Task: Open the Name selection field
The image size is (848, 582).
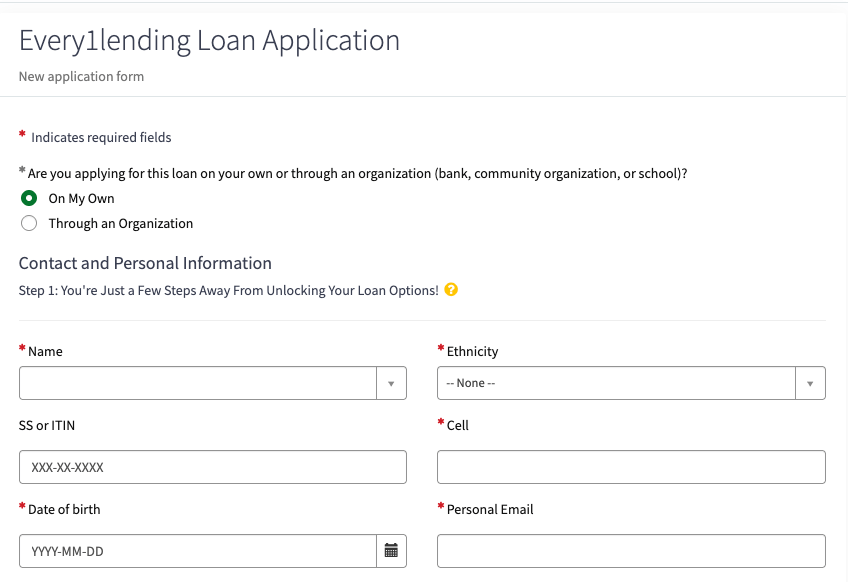Action: pos(200,383)
